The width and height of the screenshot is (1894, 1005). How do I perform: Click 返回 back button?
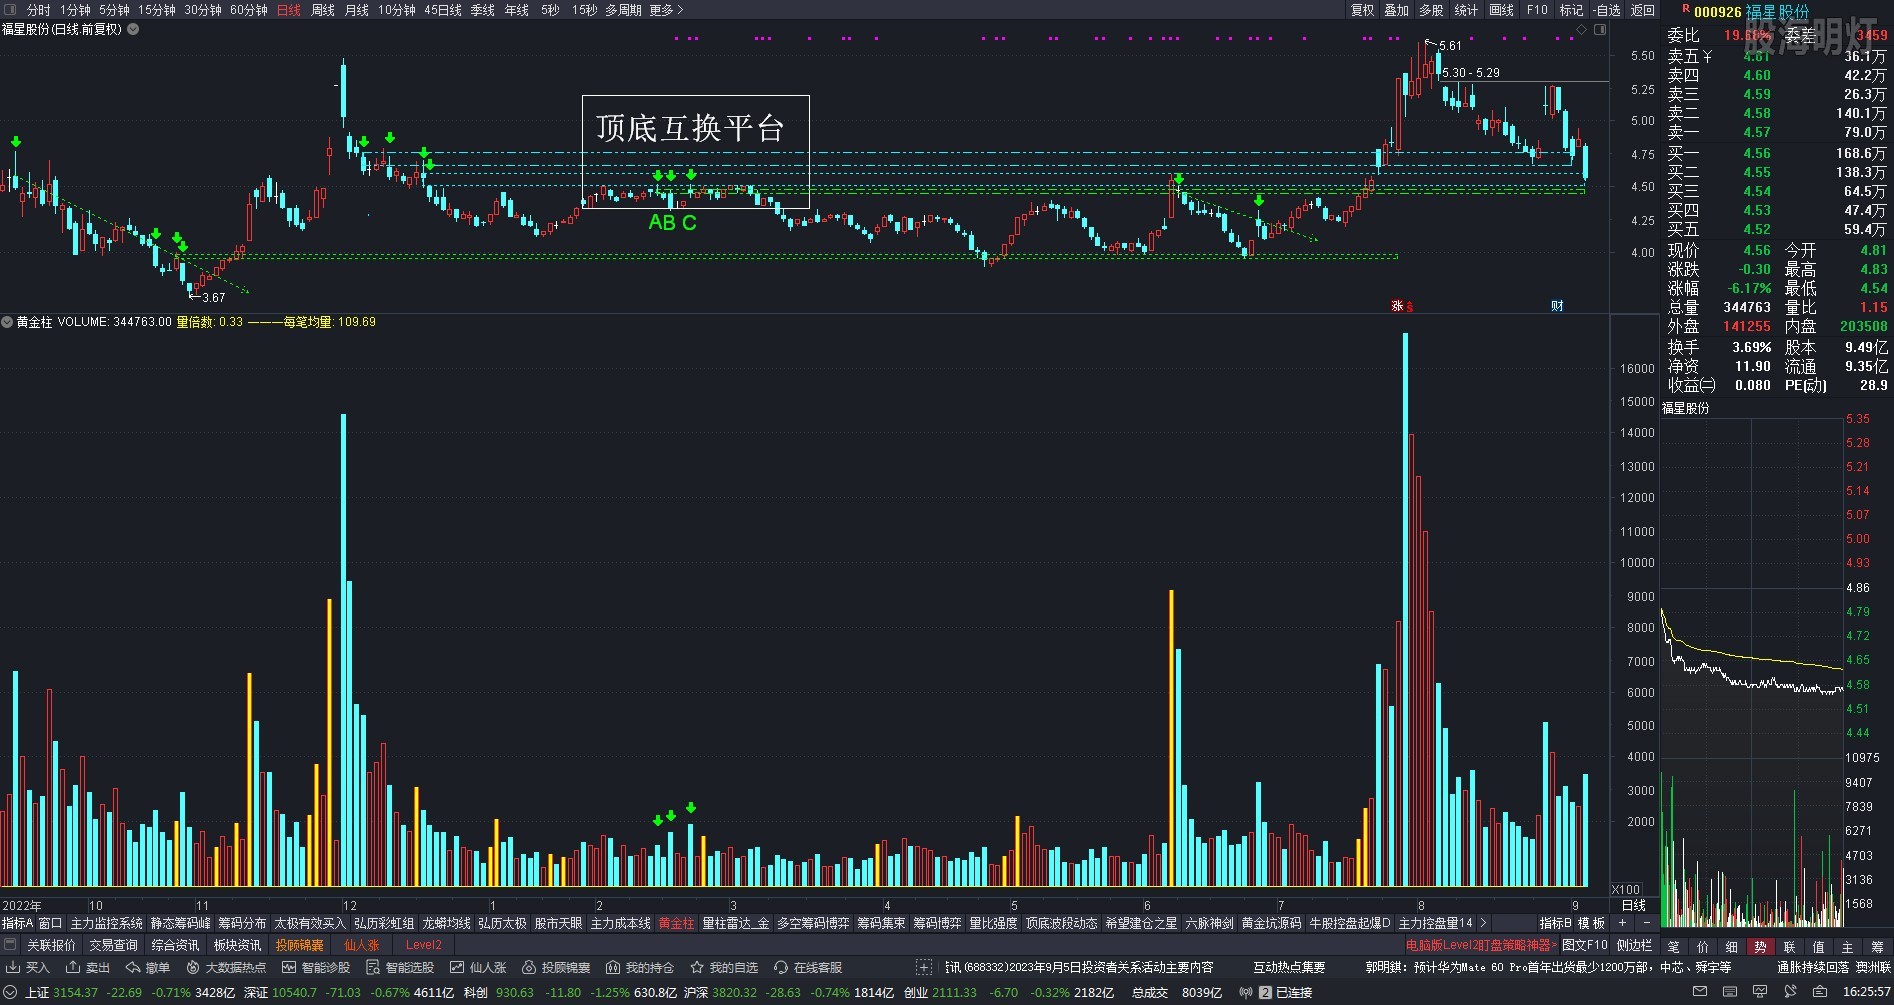1643,10
